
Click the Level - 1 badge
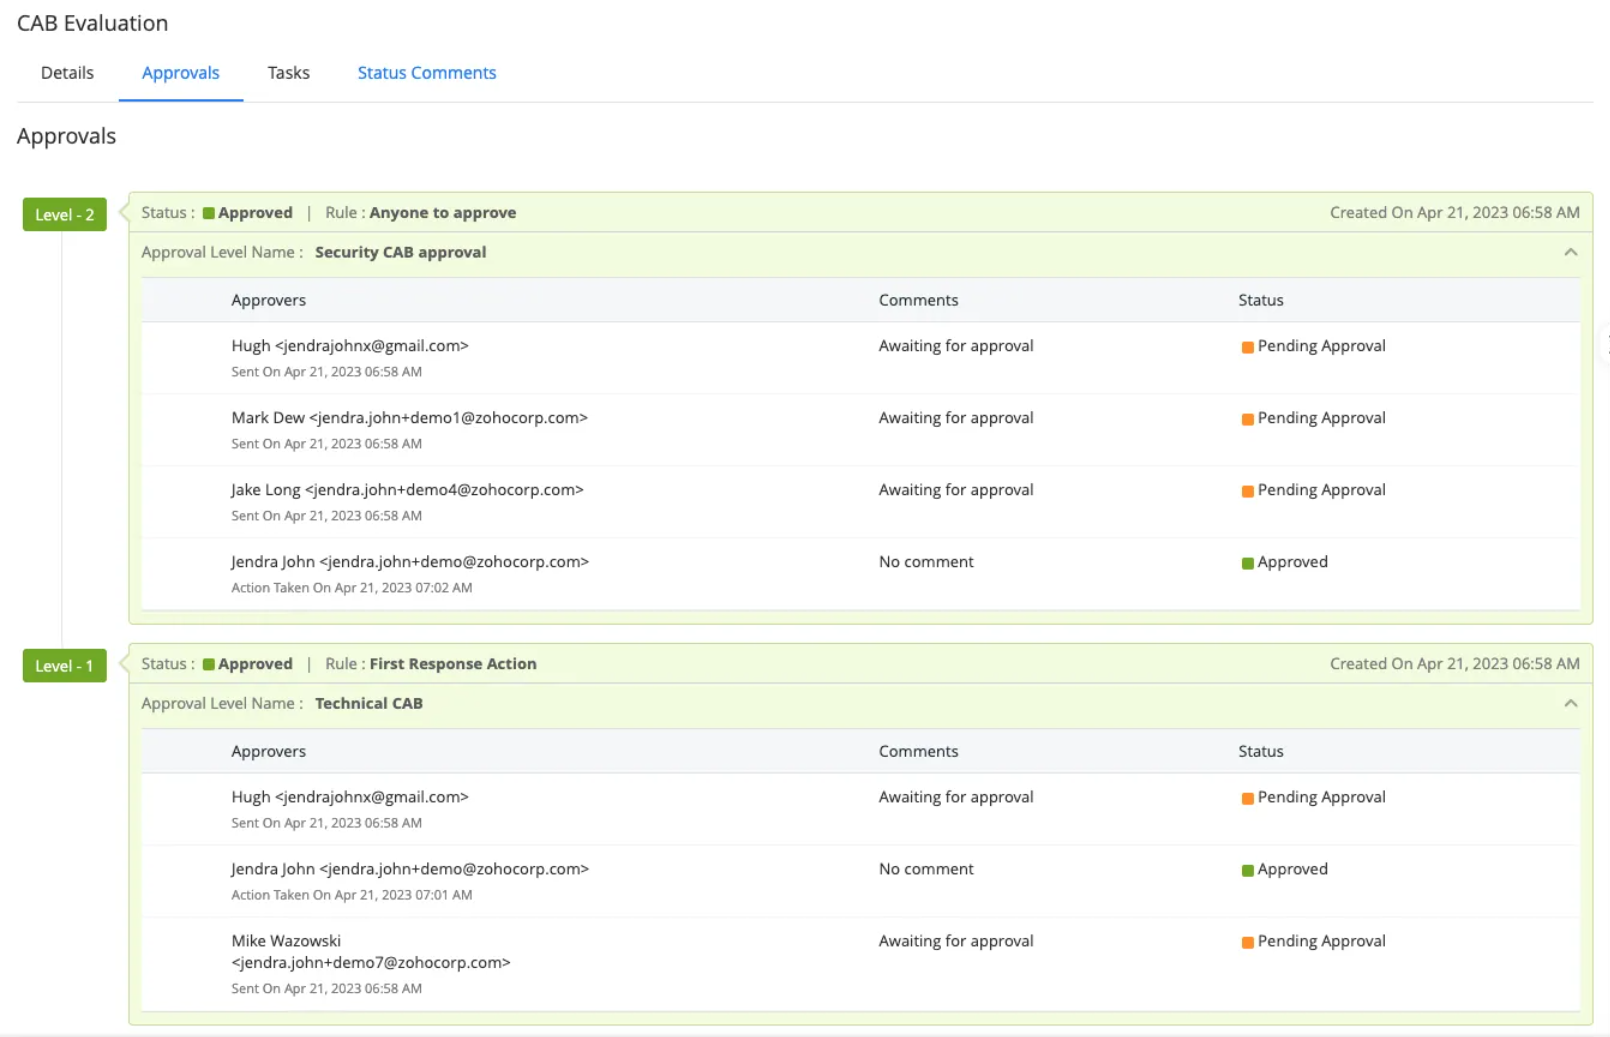pyautogui.click(x=64, y=666)
